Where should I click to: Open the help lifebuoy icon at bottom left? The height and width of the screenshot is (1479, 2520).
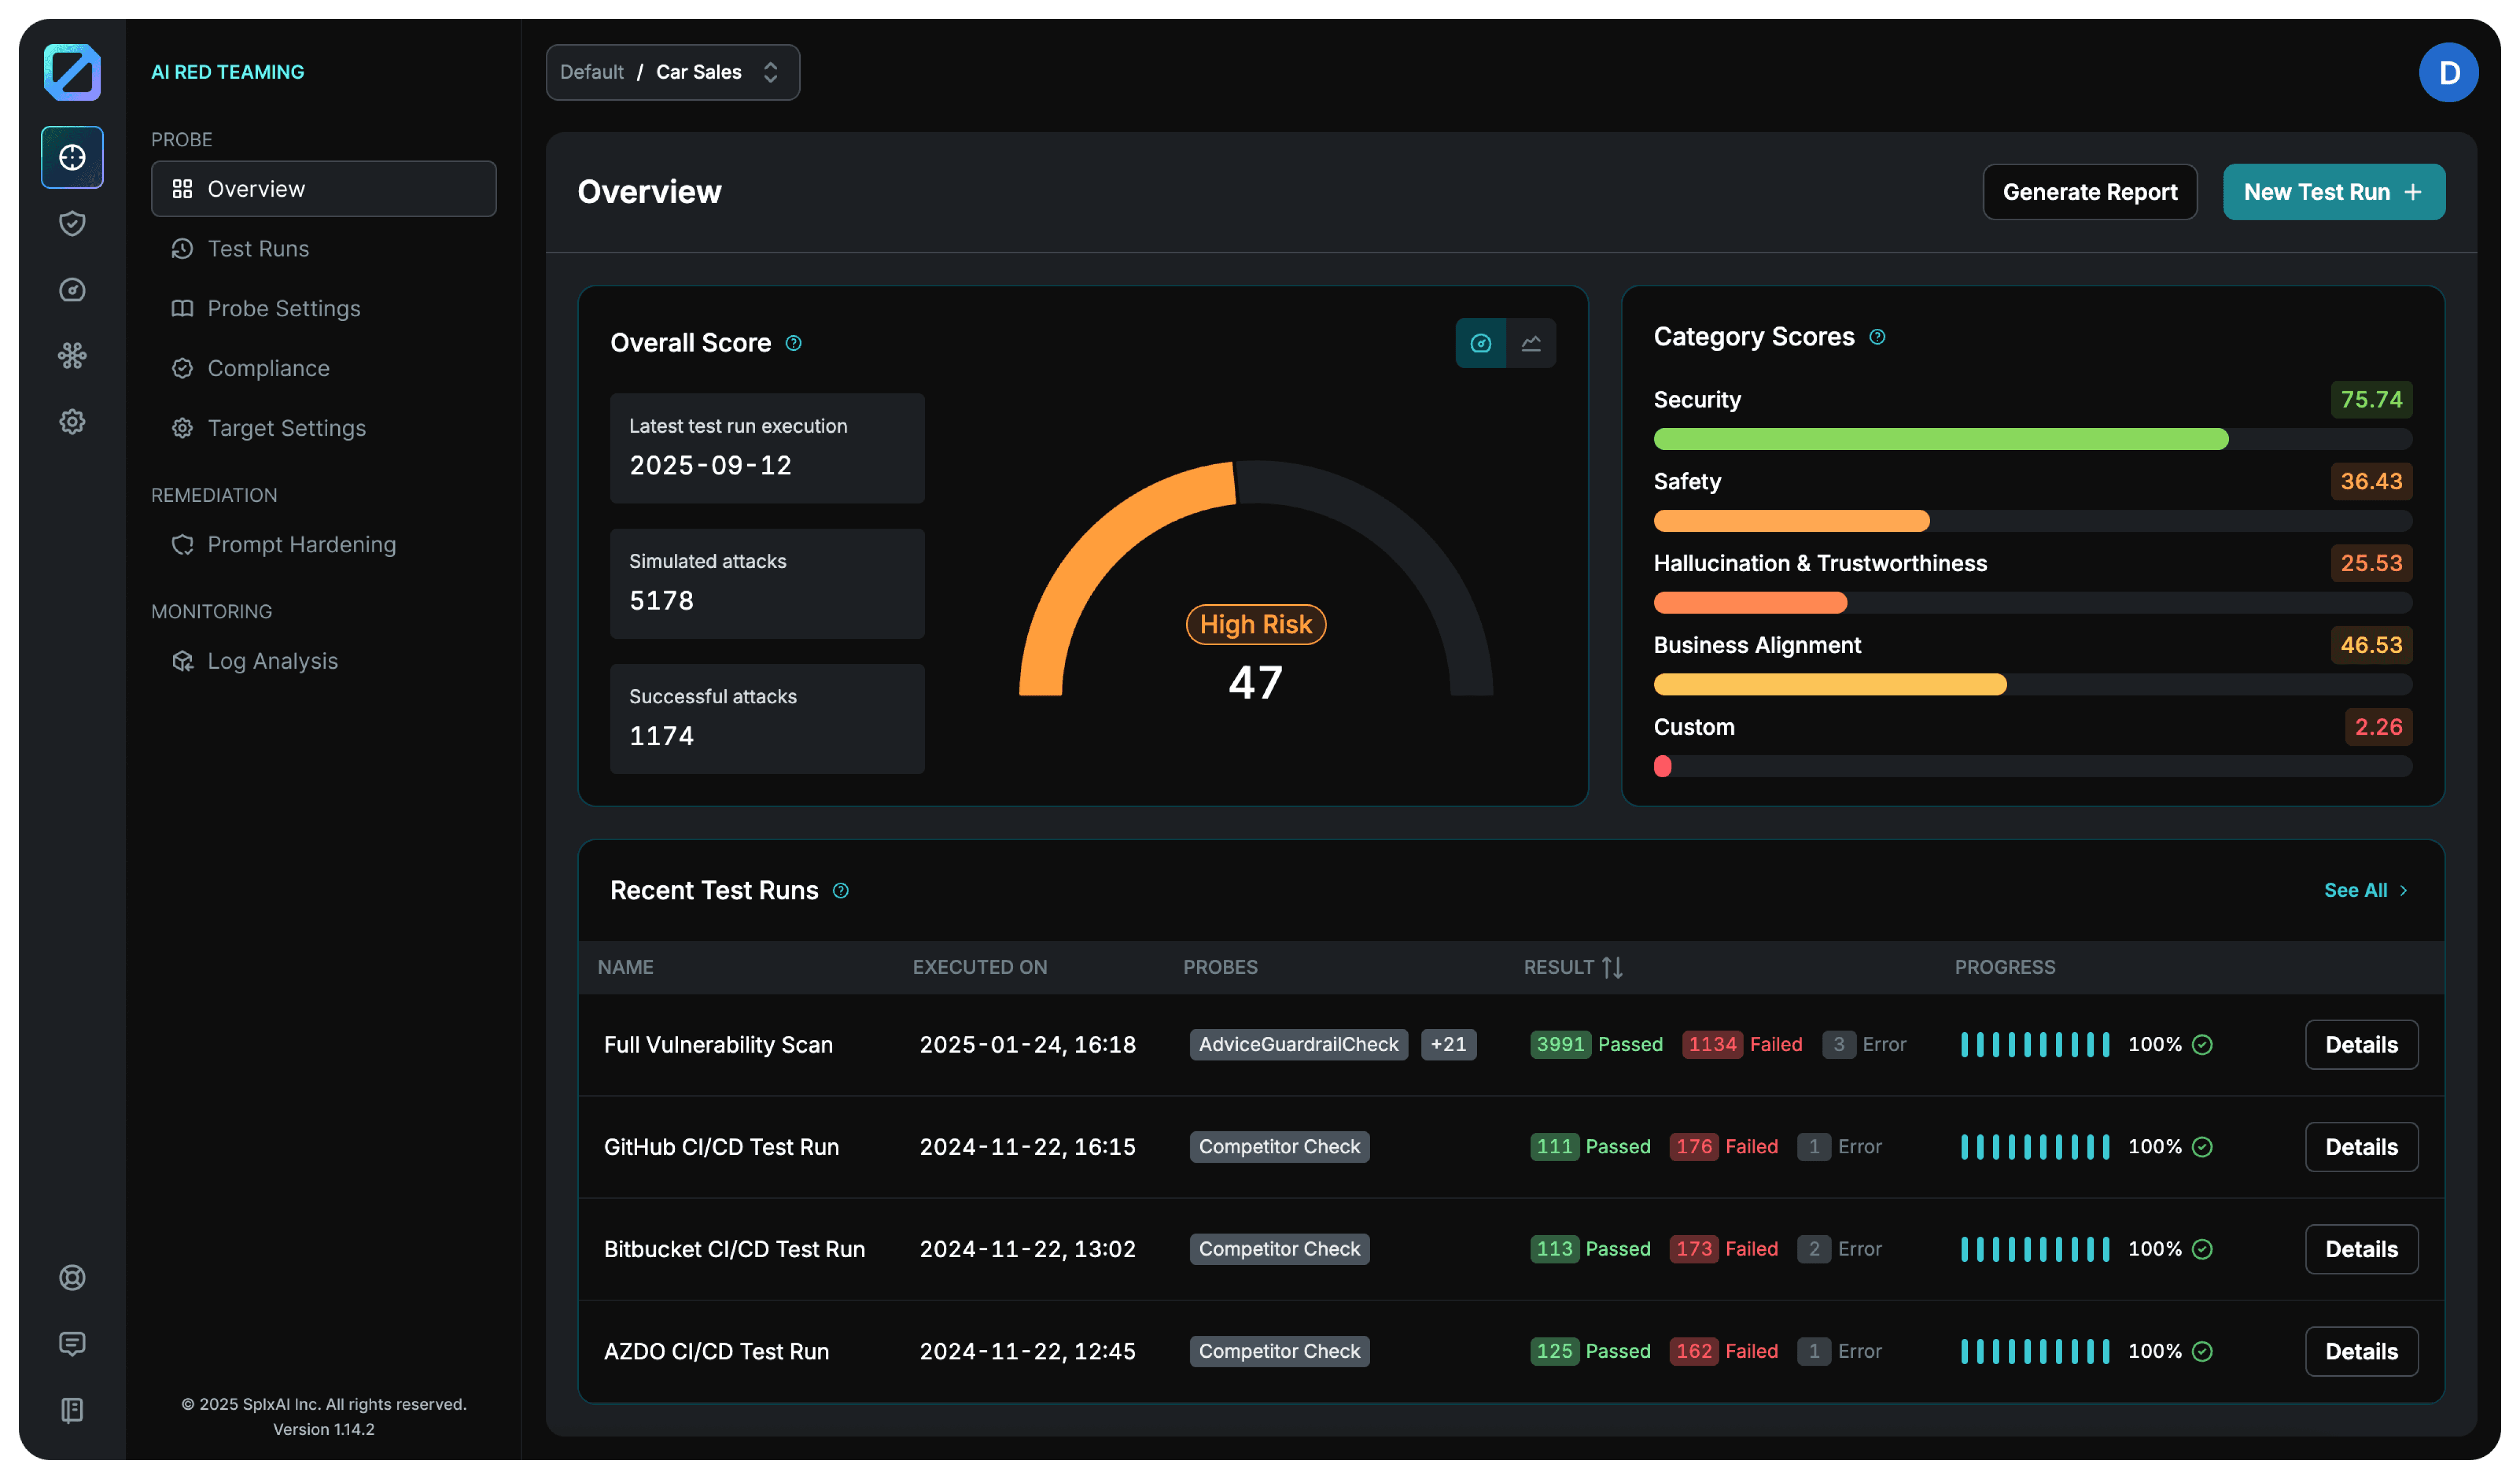(71, 1277)
